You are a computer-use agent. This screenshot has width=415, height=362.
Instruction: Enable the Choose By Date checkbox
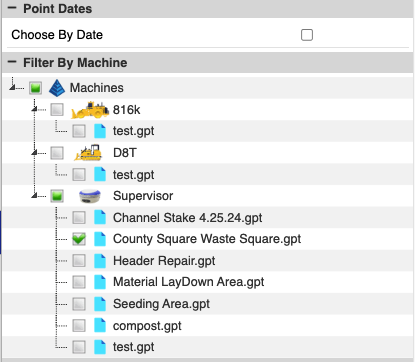point(307,35)
